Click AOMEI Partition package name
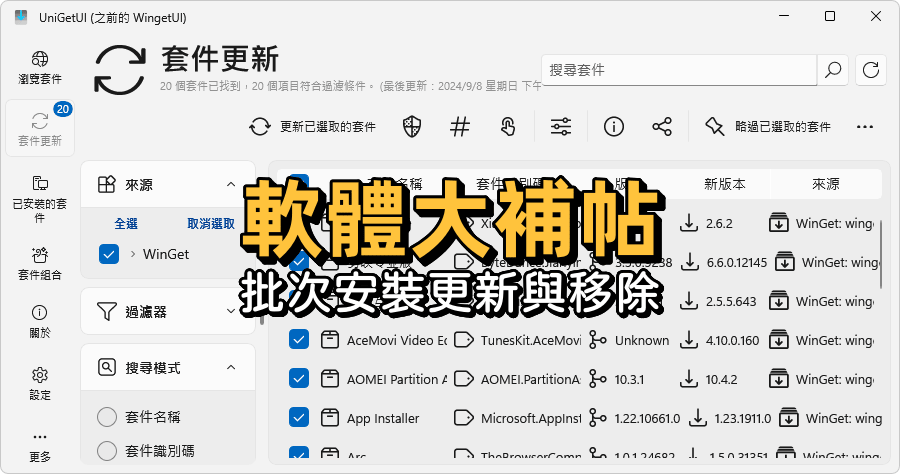The width and height of the screenshot is (900, 474). tap(397, 379)
